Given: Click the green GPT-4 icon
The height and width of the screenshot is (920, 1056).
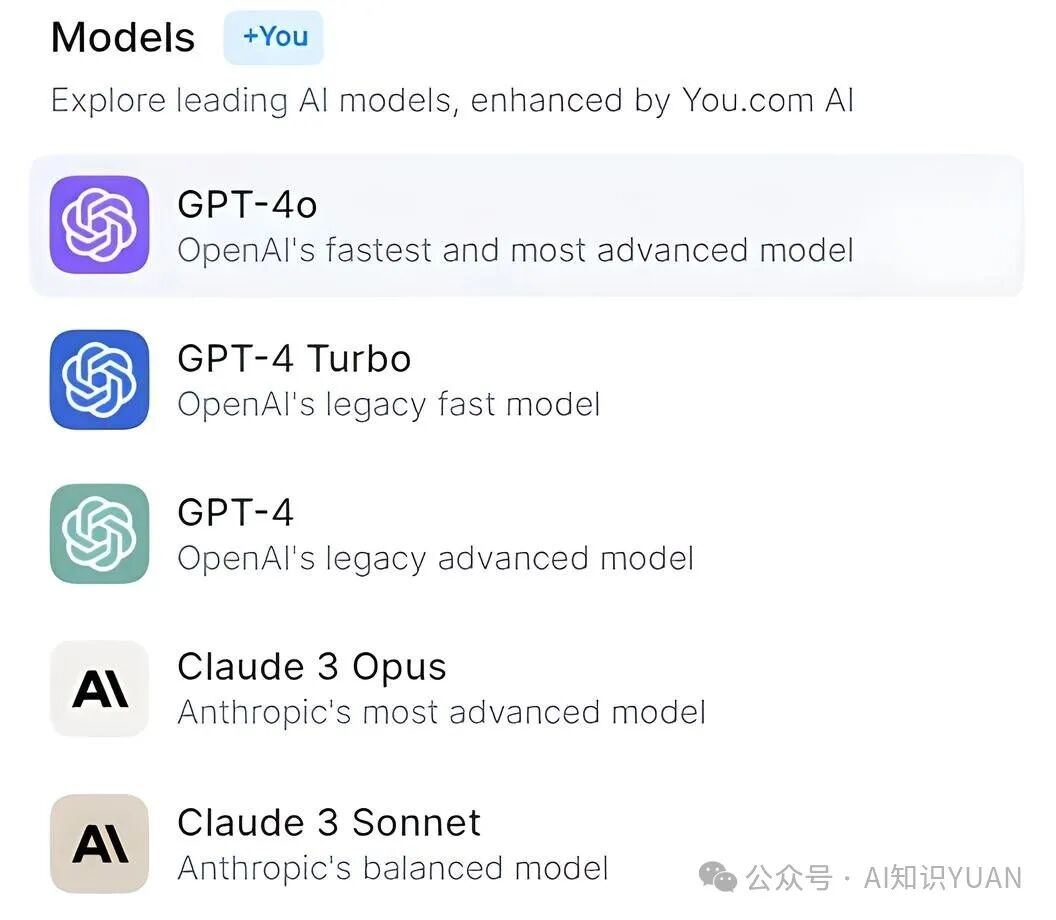Looking at the screenshot, I should coord(100,533).
